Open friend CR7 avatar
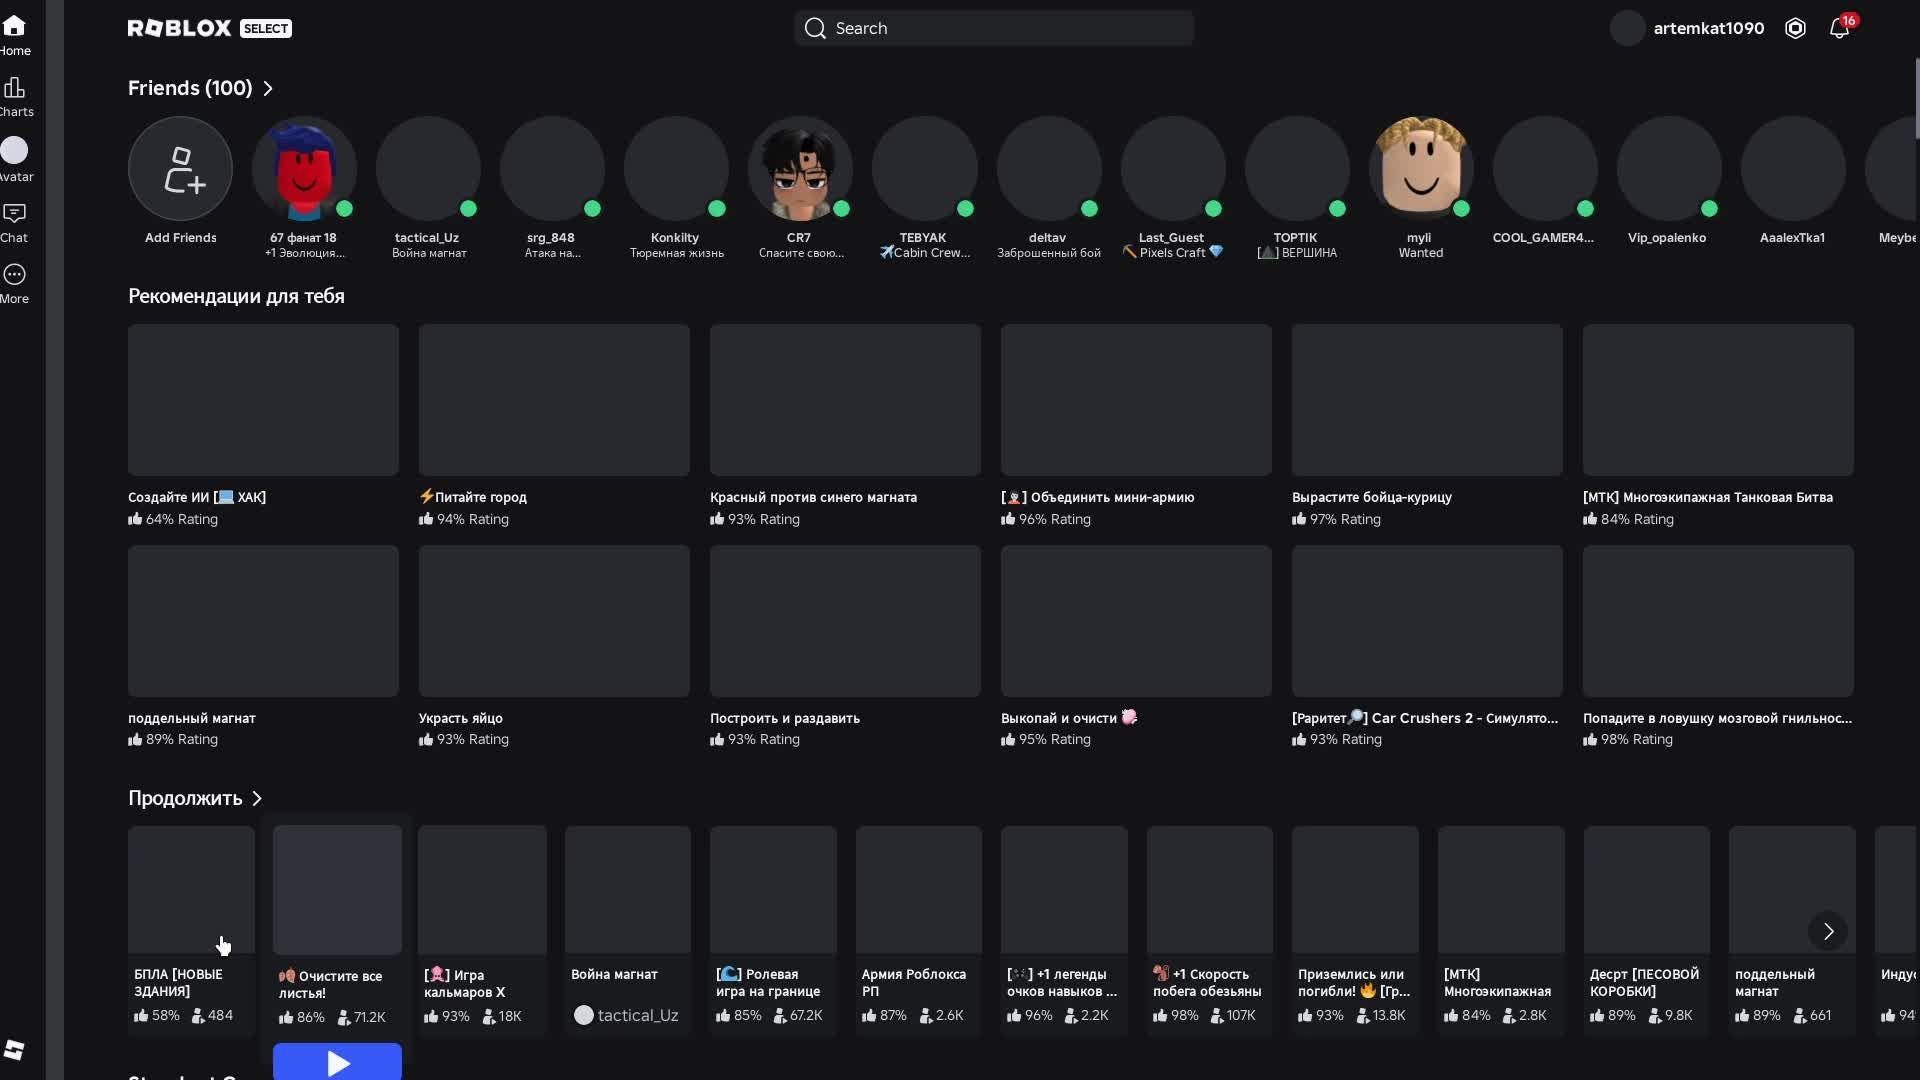1920x1080 pixels. tap(800, 169)
